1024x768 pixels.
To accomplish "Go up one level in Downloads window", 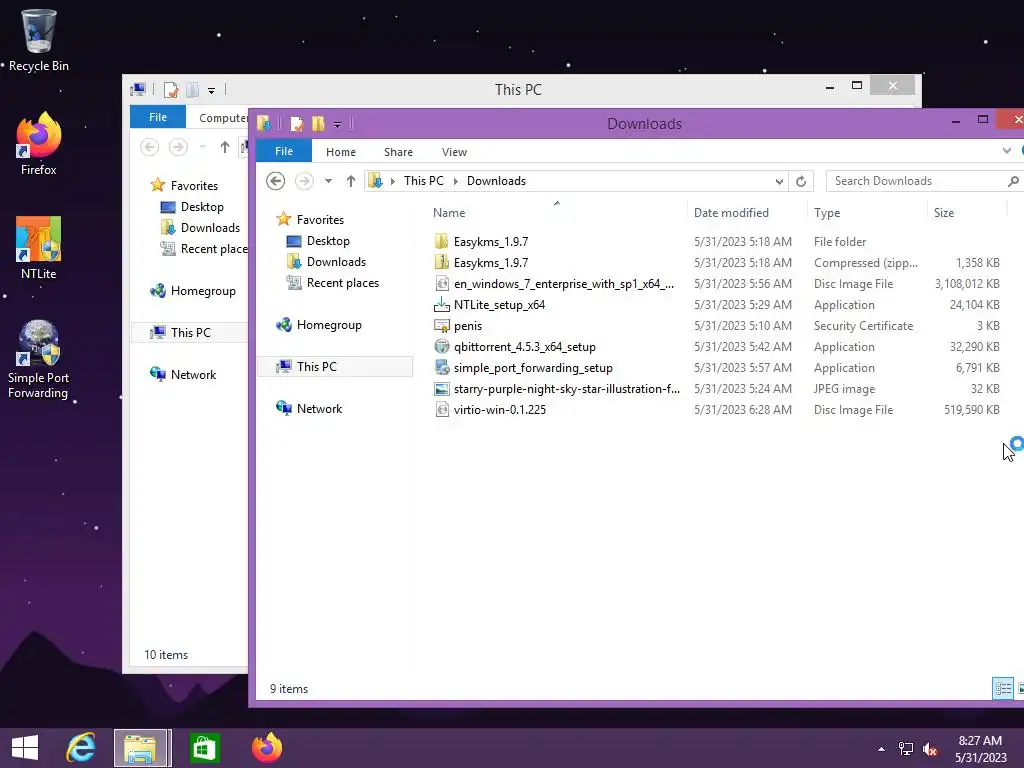I will (351, 181).
